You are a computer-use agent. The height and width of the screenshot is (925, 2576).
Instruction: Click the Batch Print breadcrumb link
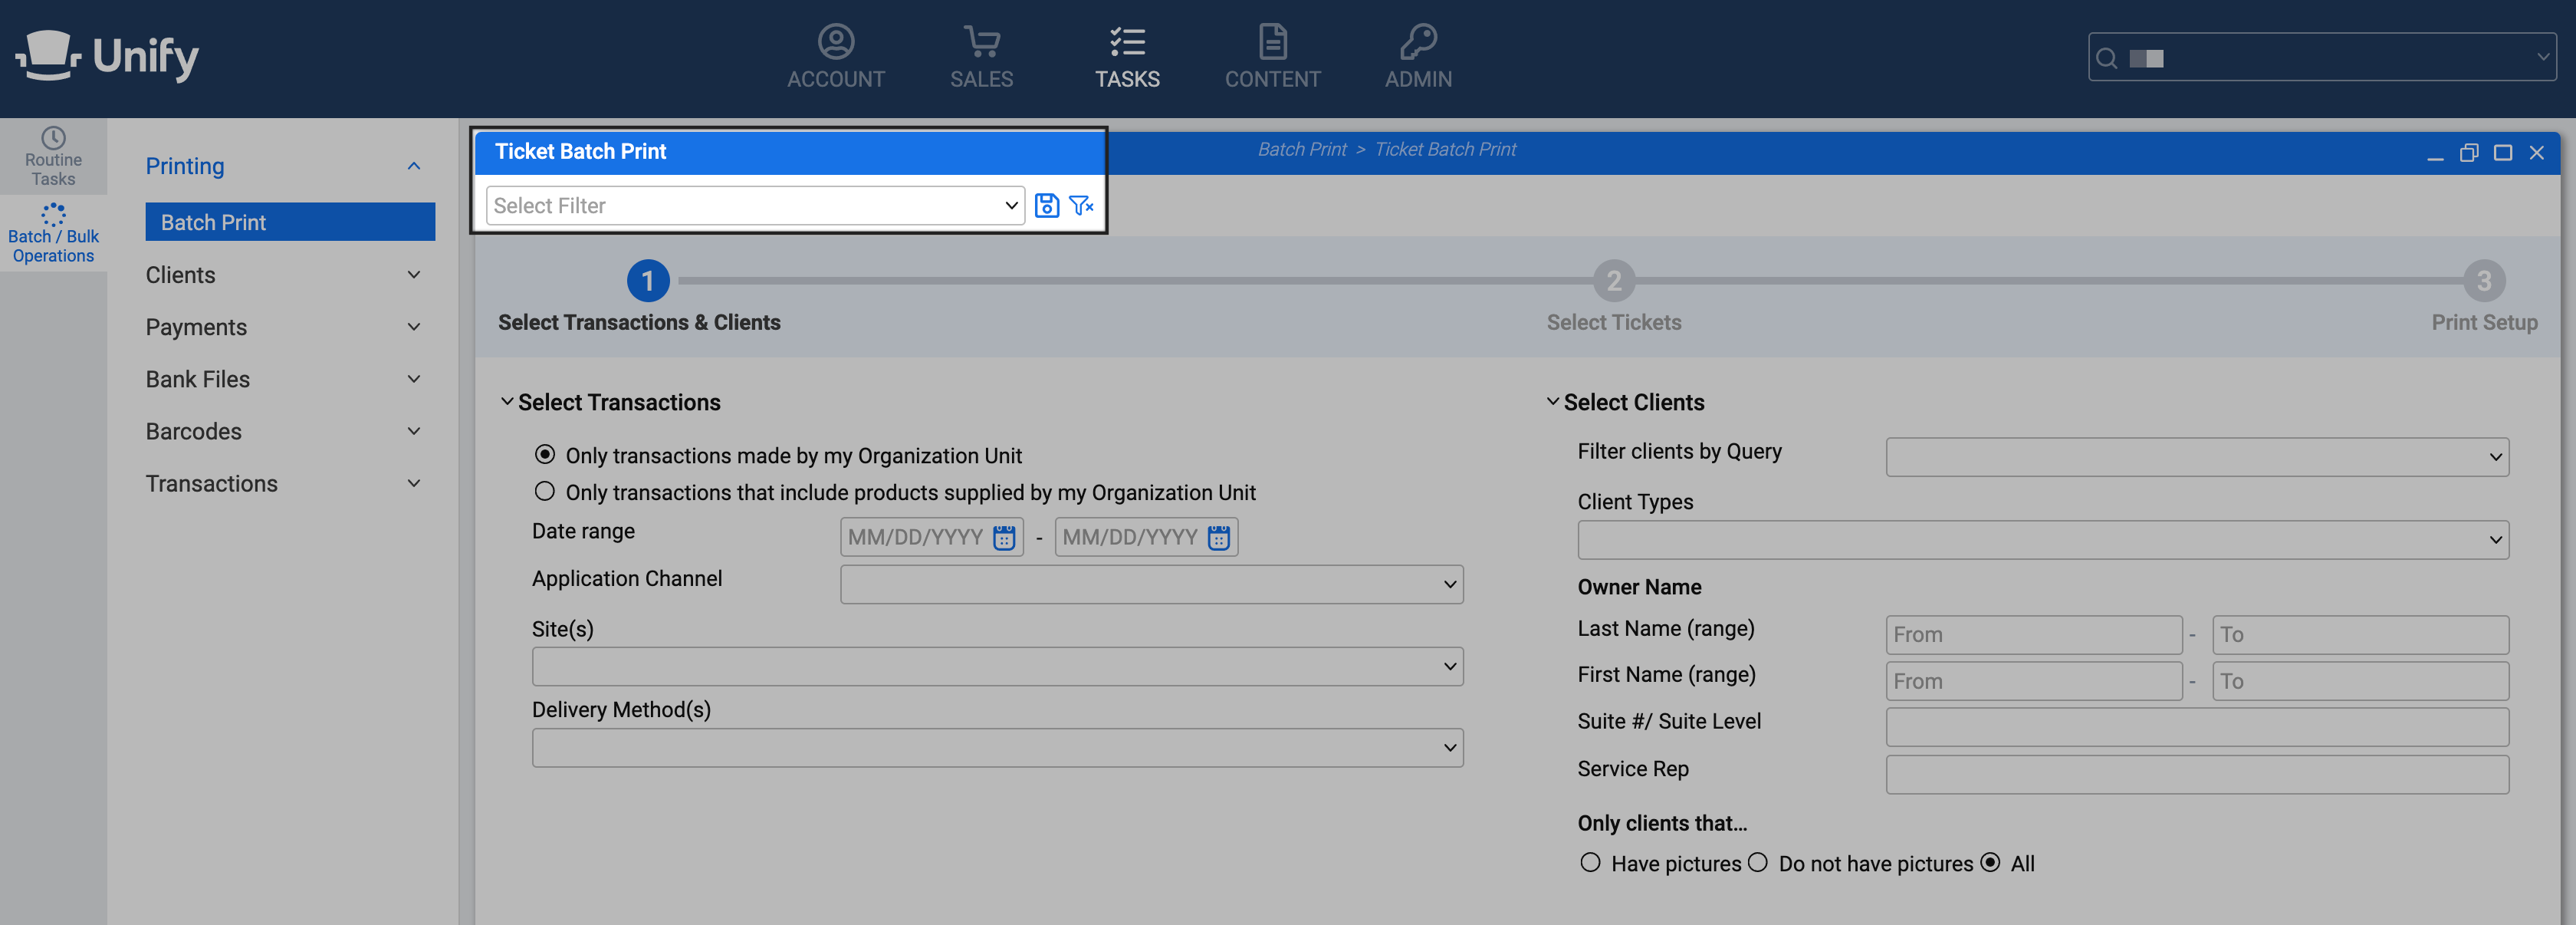[x=1301, y=149]
